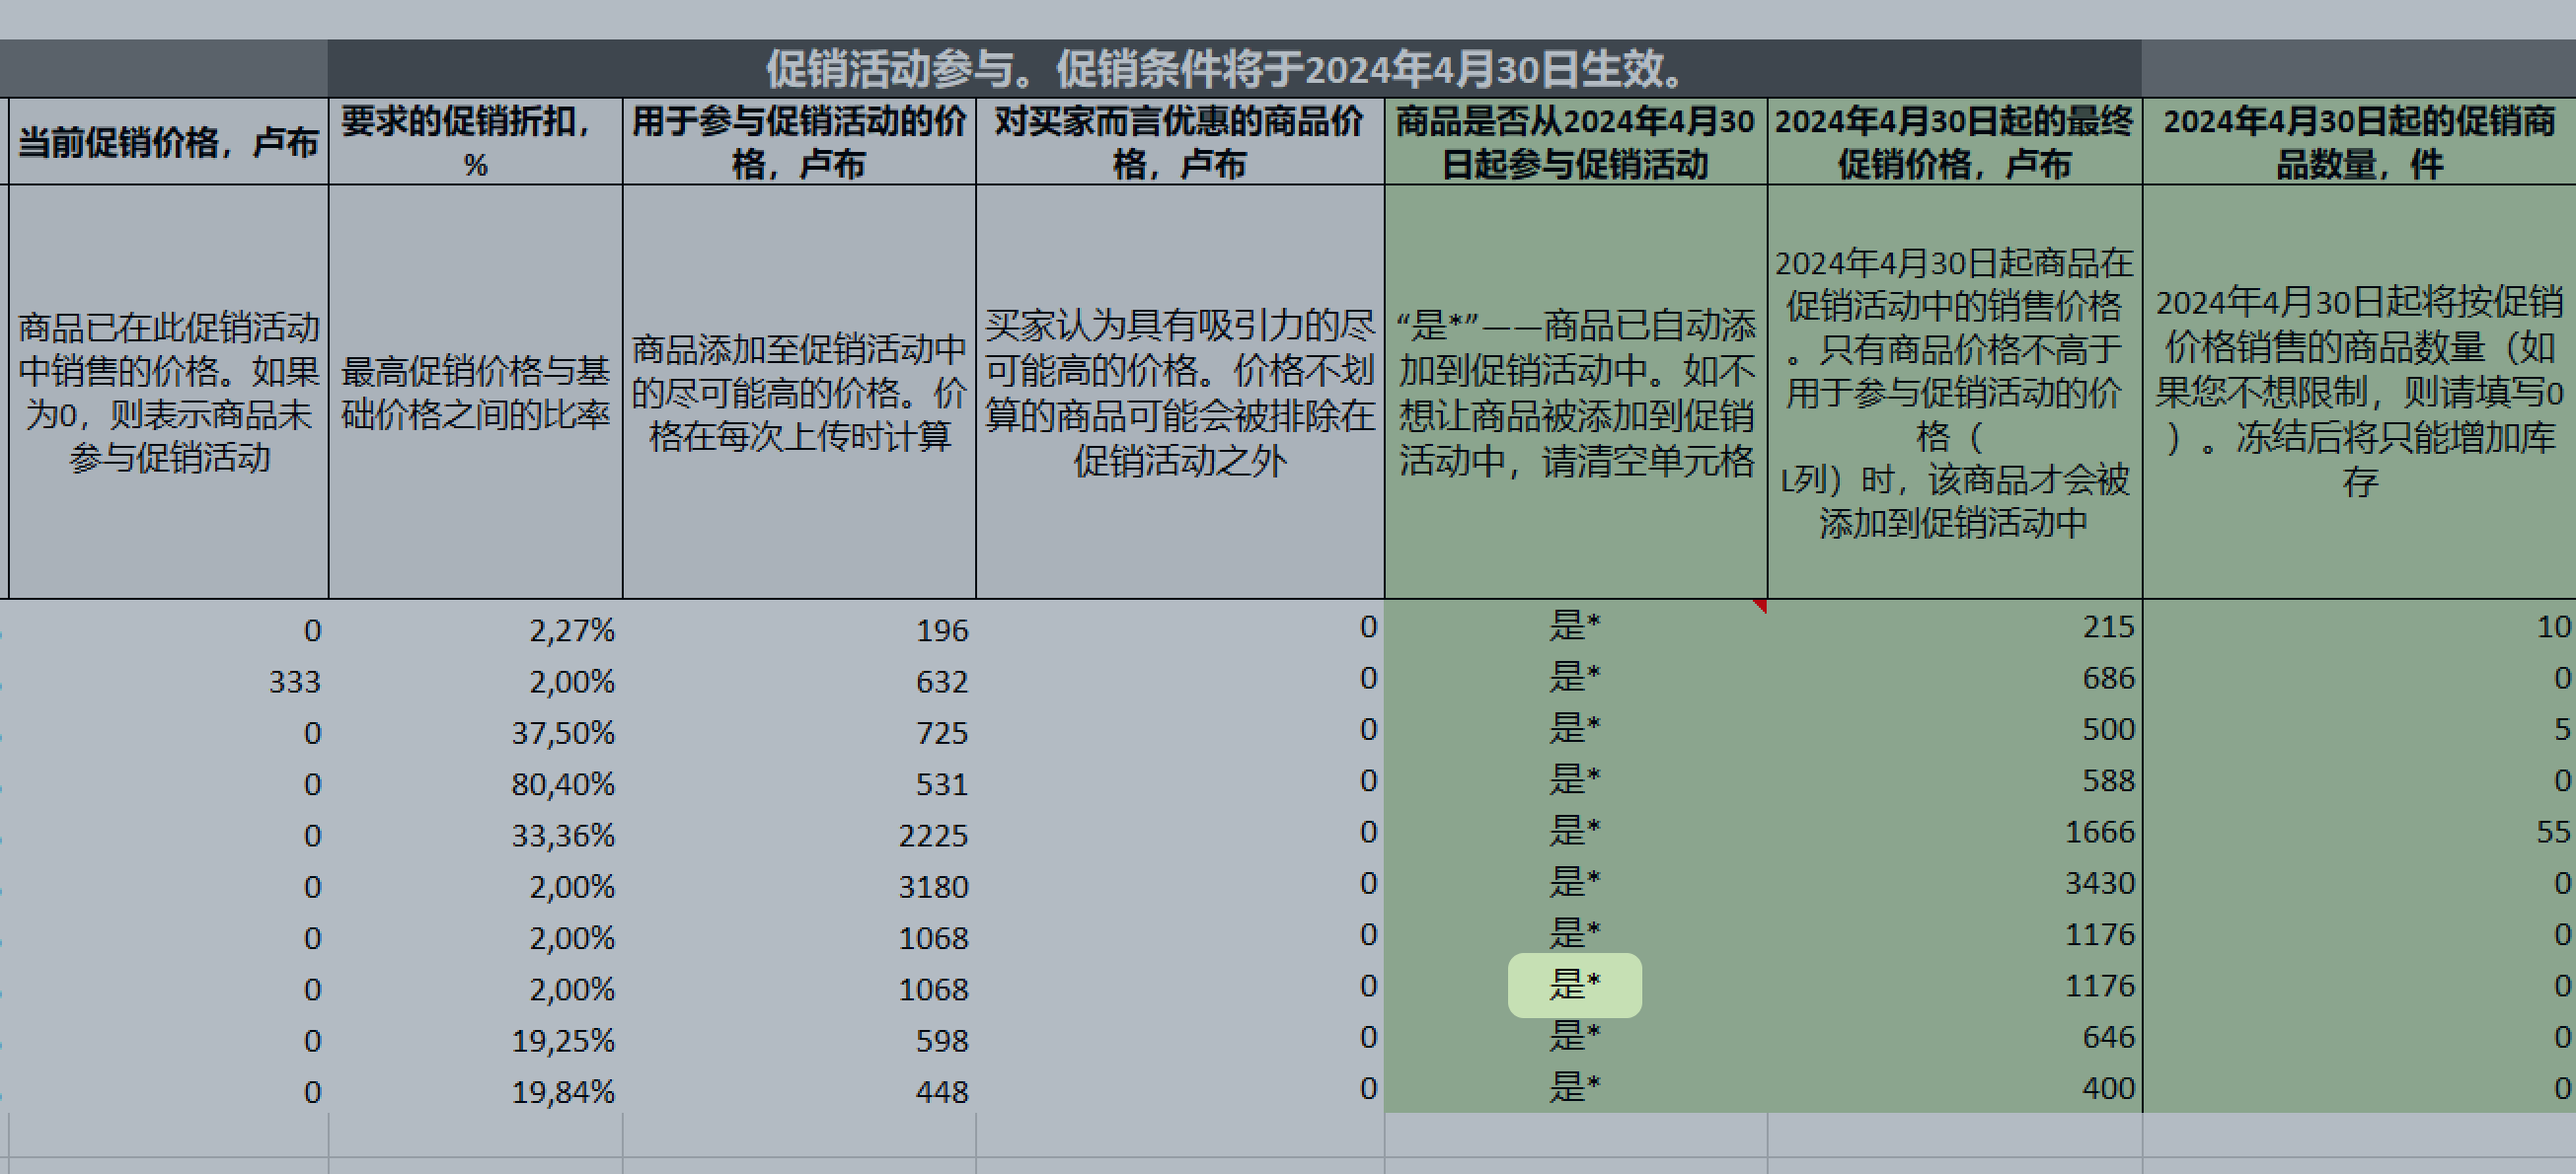The height and width of the screenshot is (1174, 2576).
Task: Select the merged title cell 促销活动参与
Action: 1234,68
